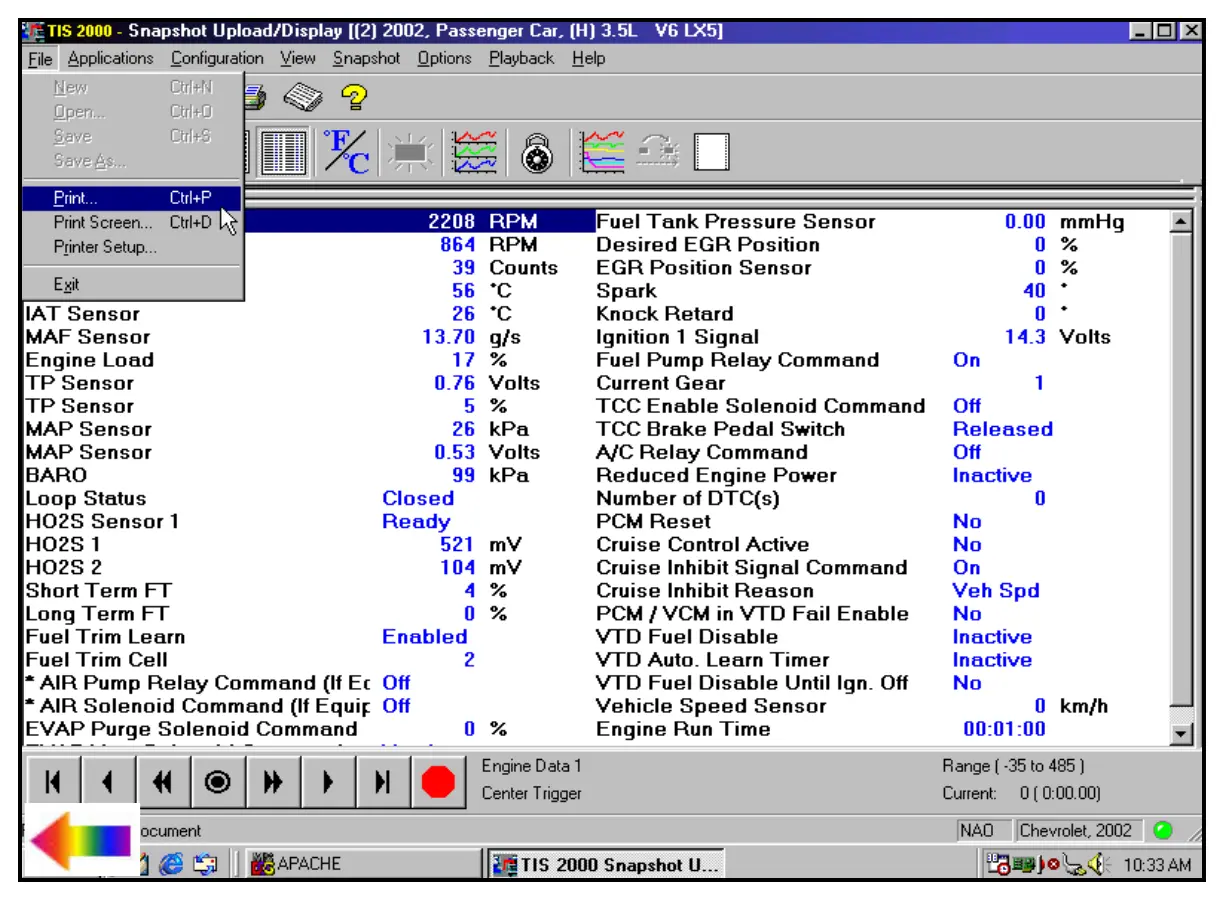This screenshot has height=900, width=1224.
Task: Click the scrollbar down arrow in data list
Action: tap(1182, 735)
